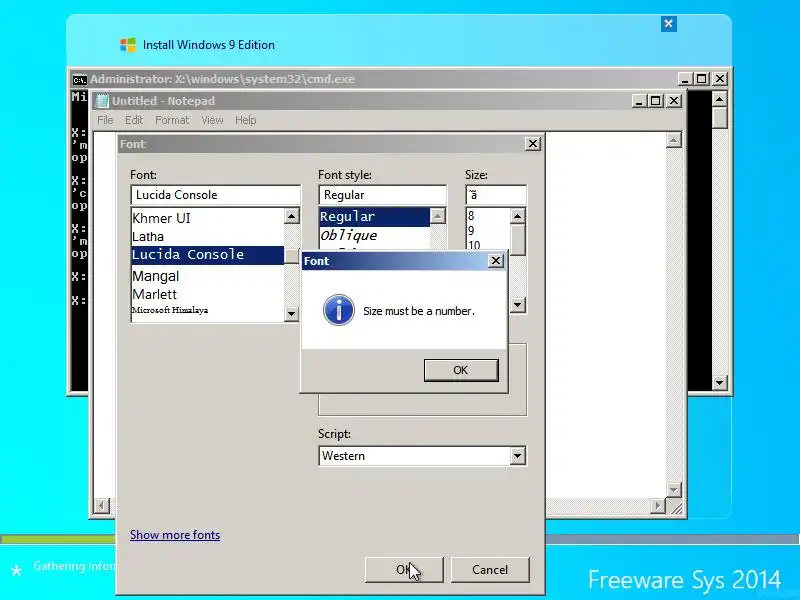Screen dimensions: 800x600
Task: Click into the Font style input field
Action: click(x=382, y=195)
